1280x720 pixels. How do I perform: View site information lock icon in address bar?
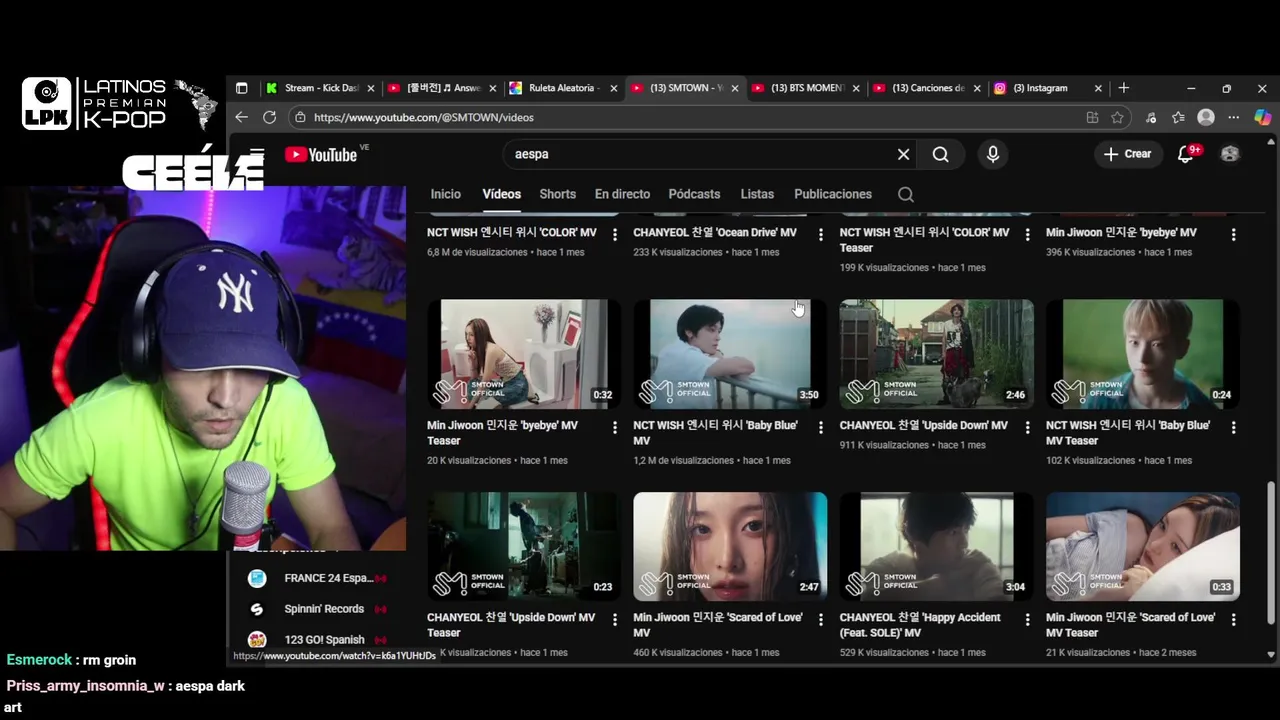pos(299,117)
